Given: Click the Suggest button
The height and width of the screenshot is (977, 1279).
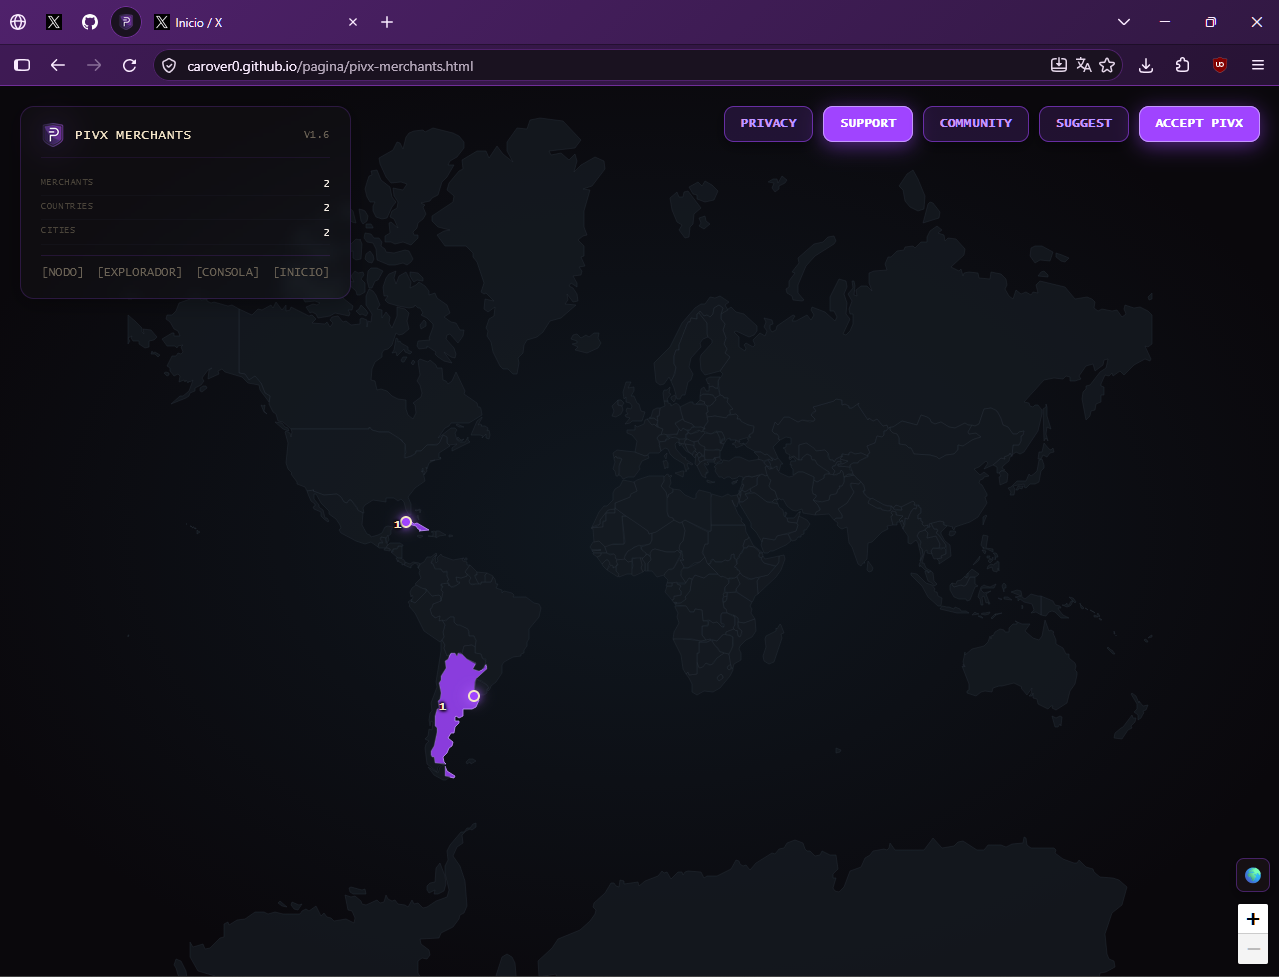Looking at the screenshot, I should (1084, 124).
